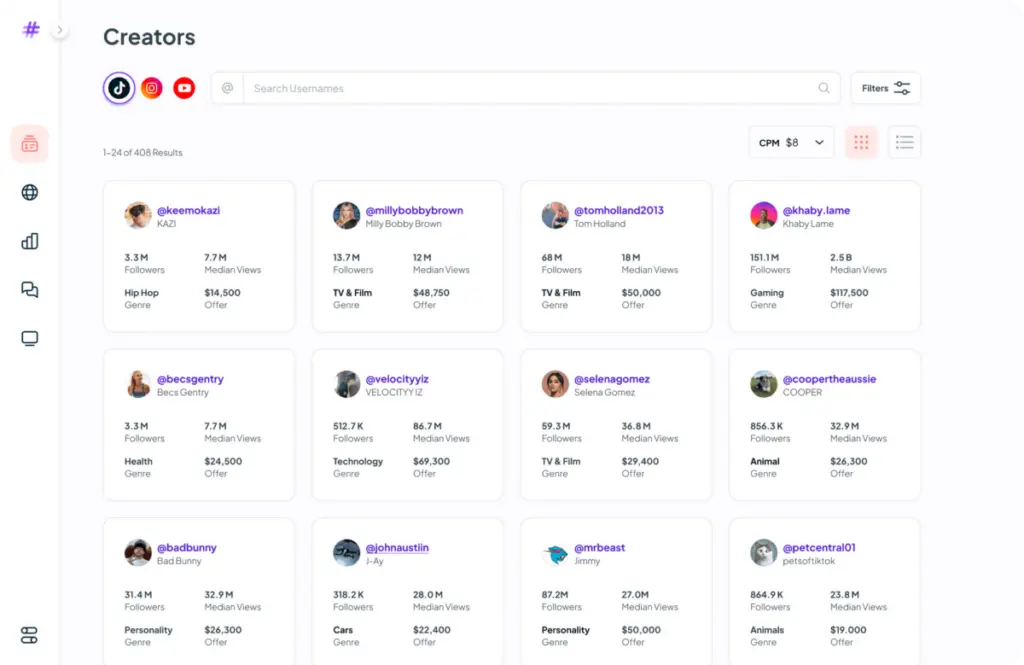Click the mrbeast logo avatar thumbnail

pos(555,554)
